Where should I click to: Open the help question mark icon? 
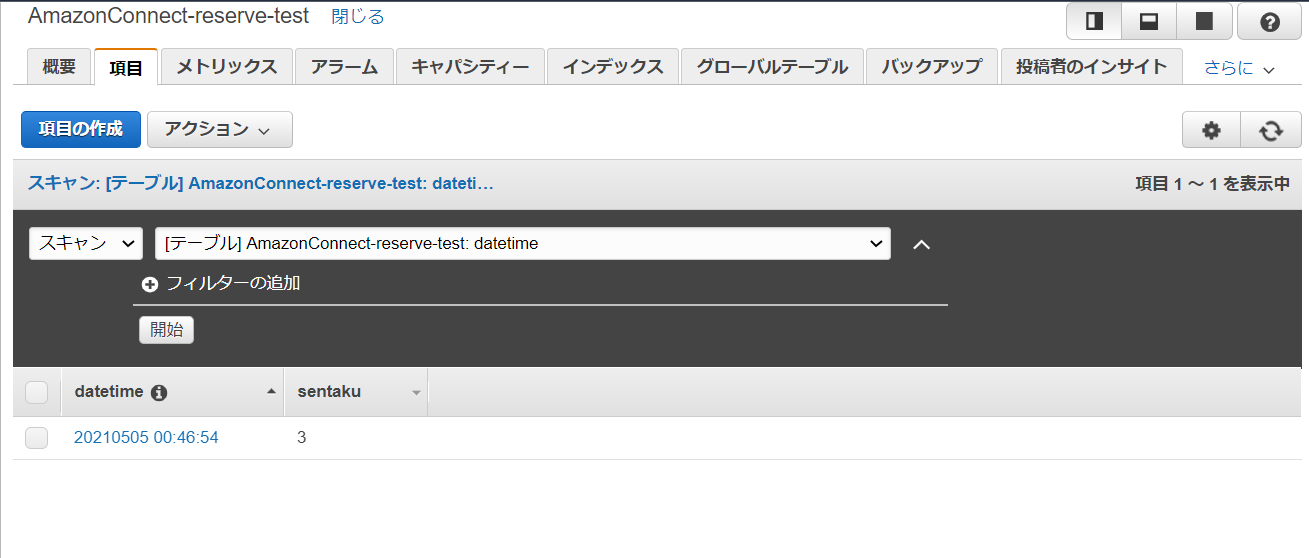[x=1270, y=21]
